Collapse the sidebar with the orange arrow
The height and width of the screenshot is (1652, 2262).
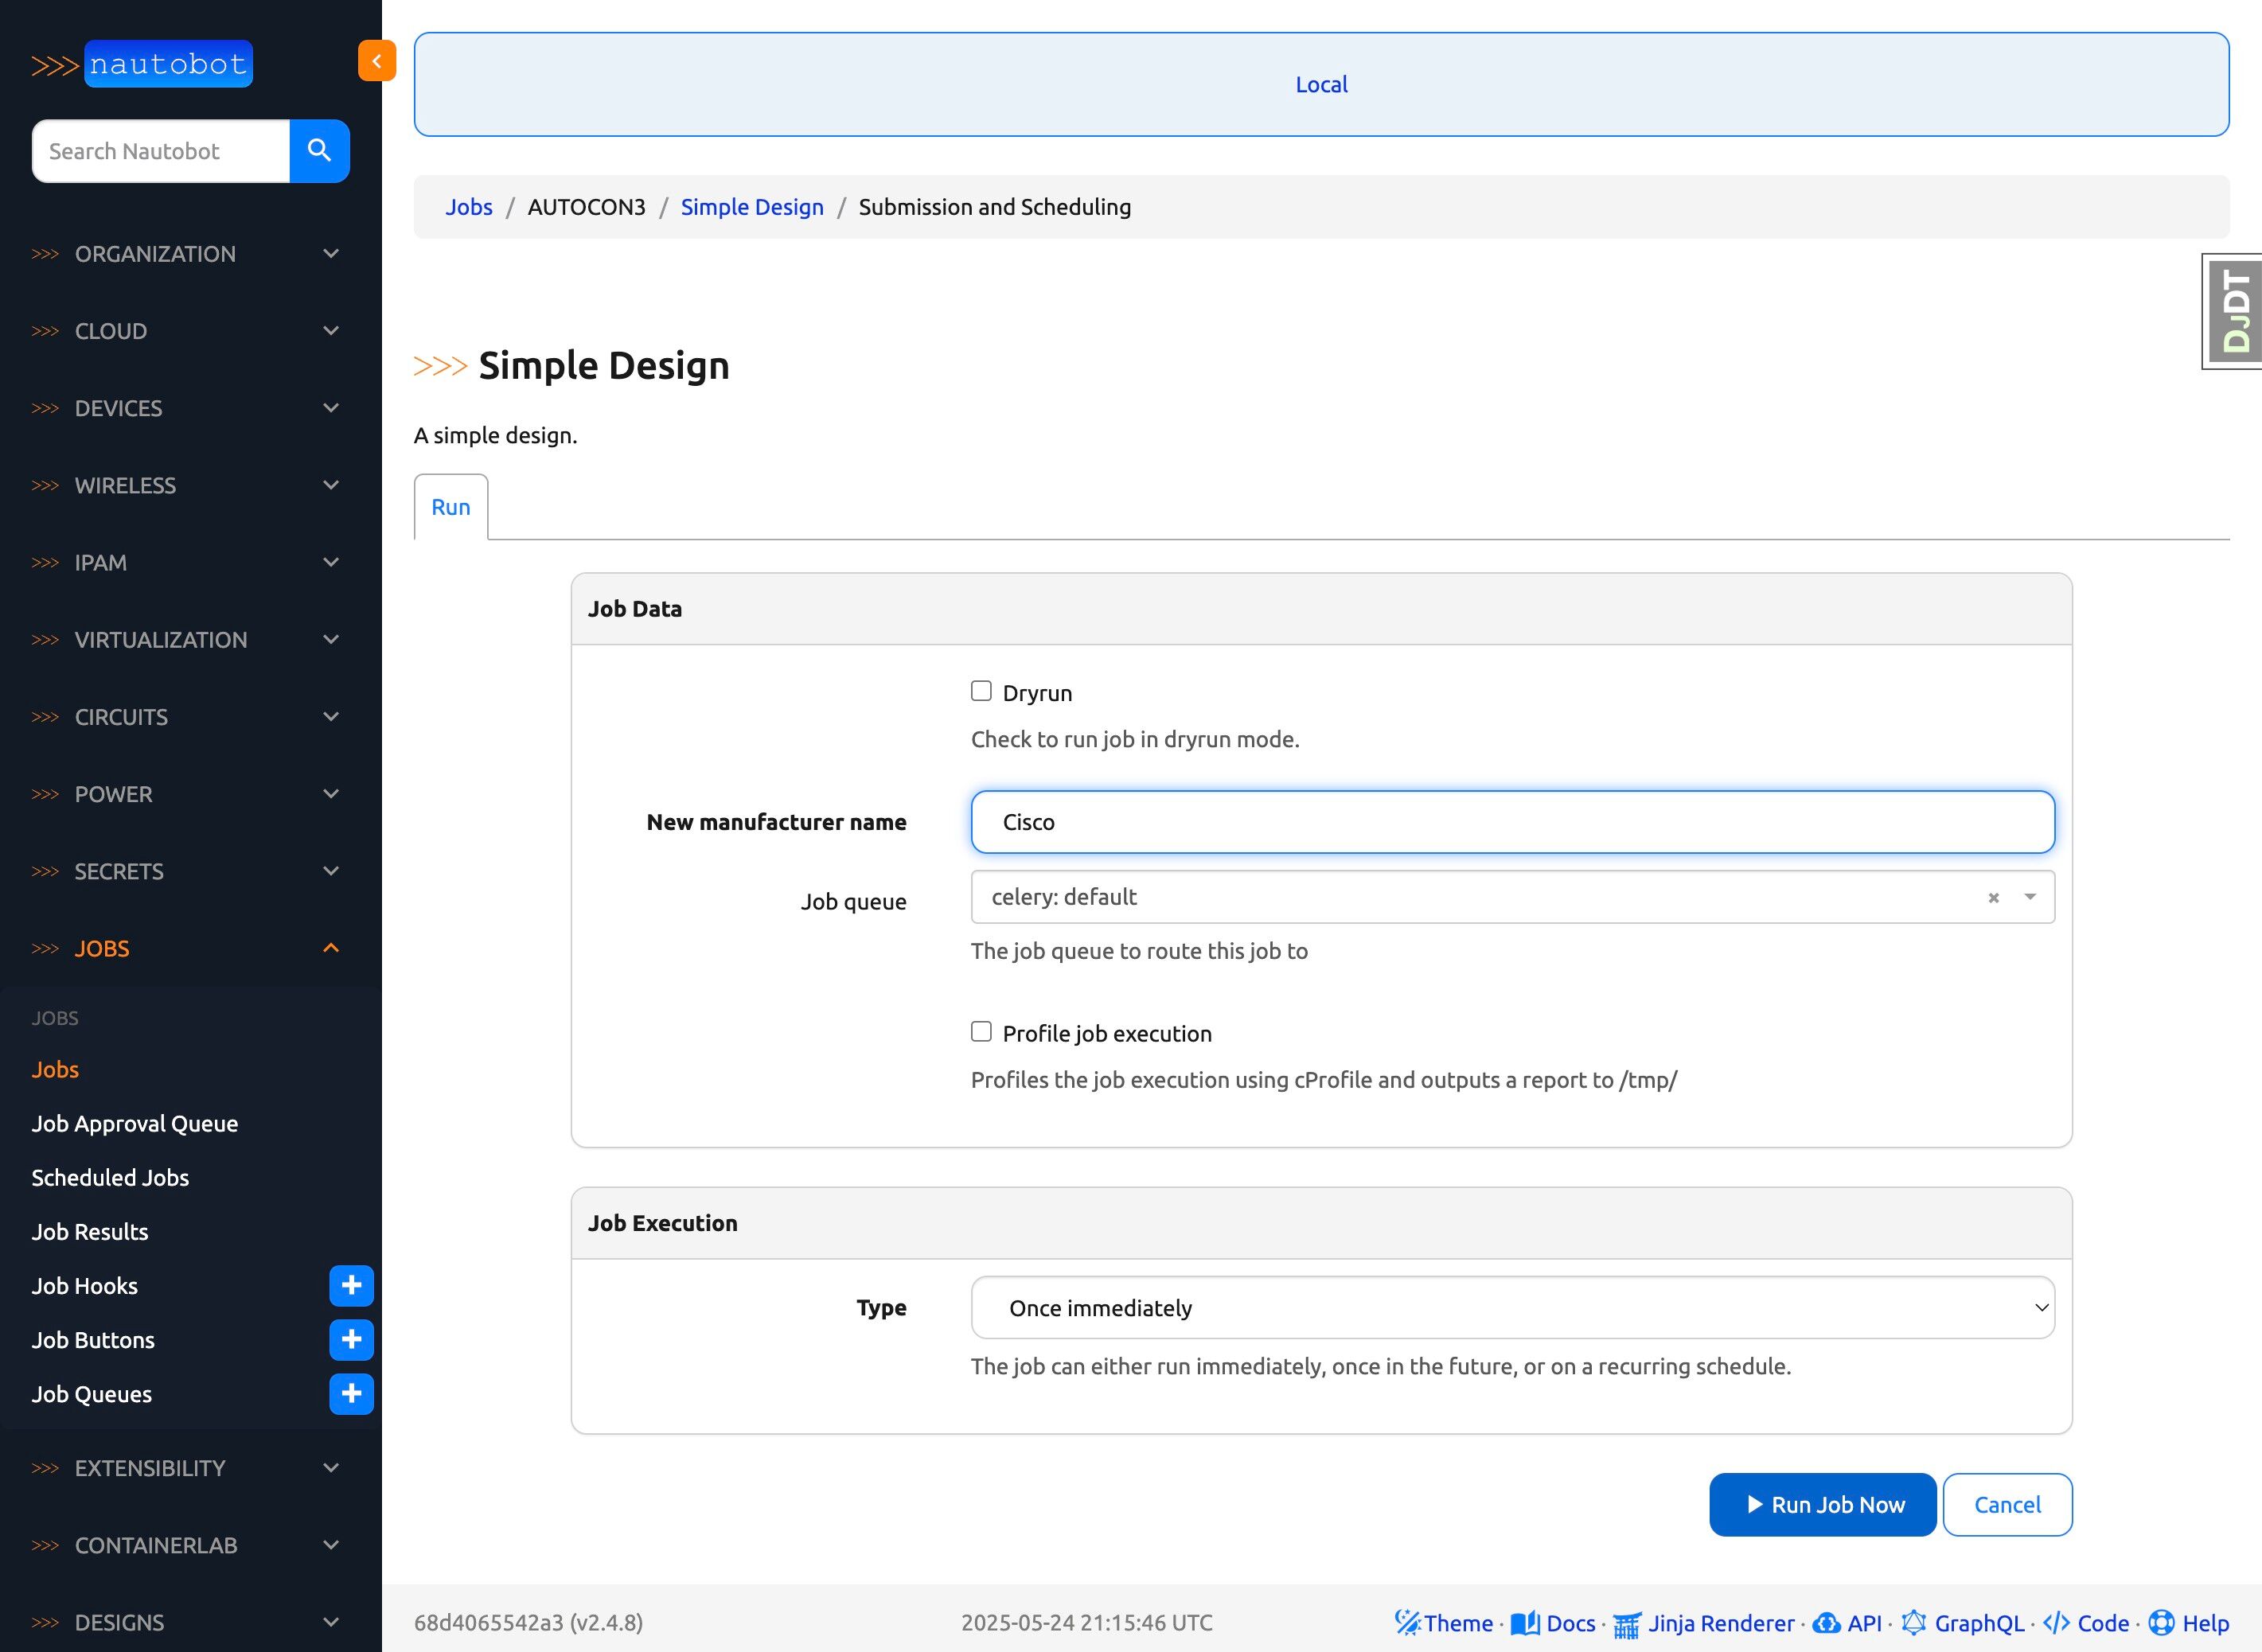(376, 61)
